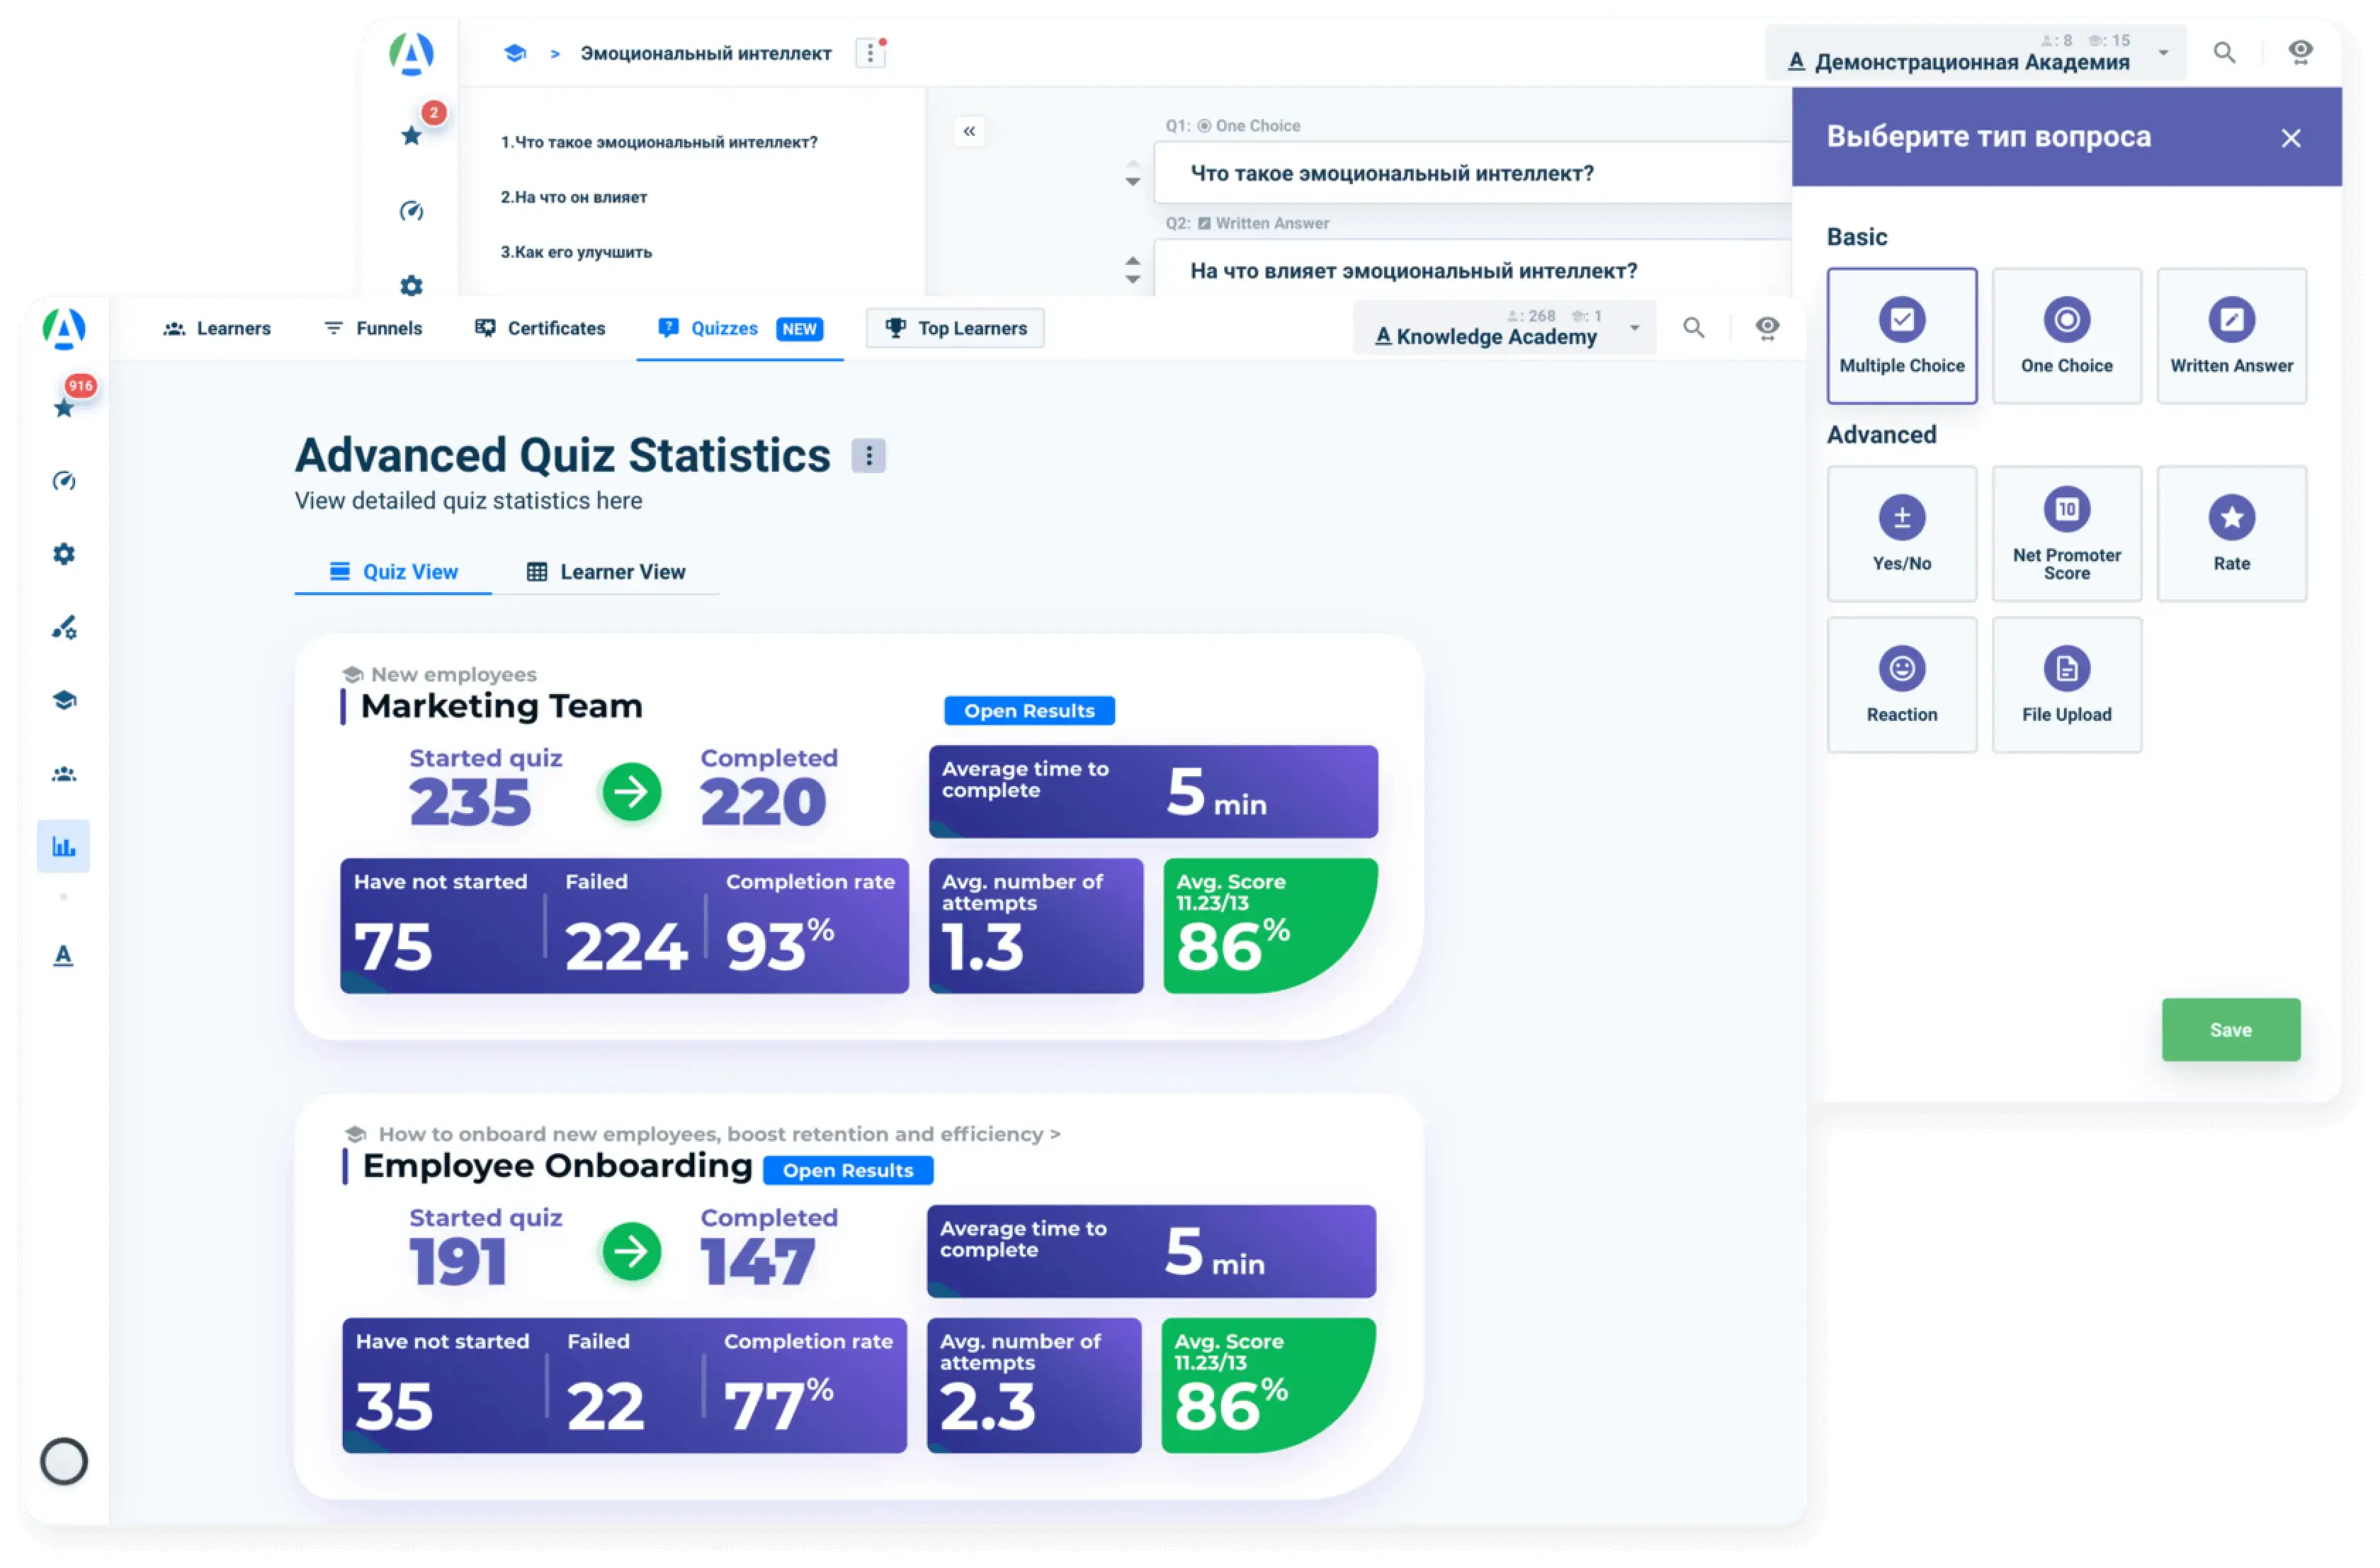Open the three-dot menu next to Advanced Quiz Statistics
The height and width of the screenshot is (1568, 2380).
(x=868, y=456)
